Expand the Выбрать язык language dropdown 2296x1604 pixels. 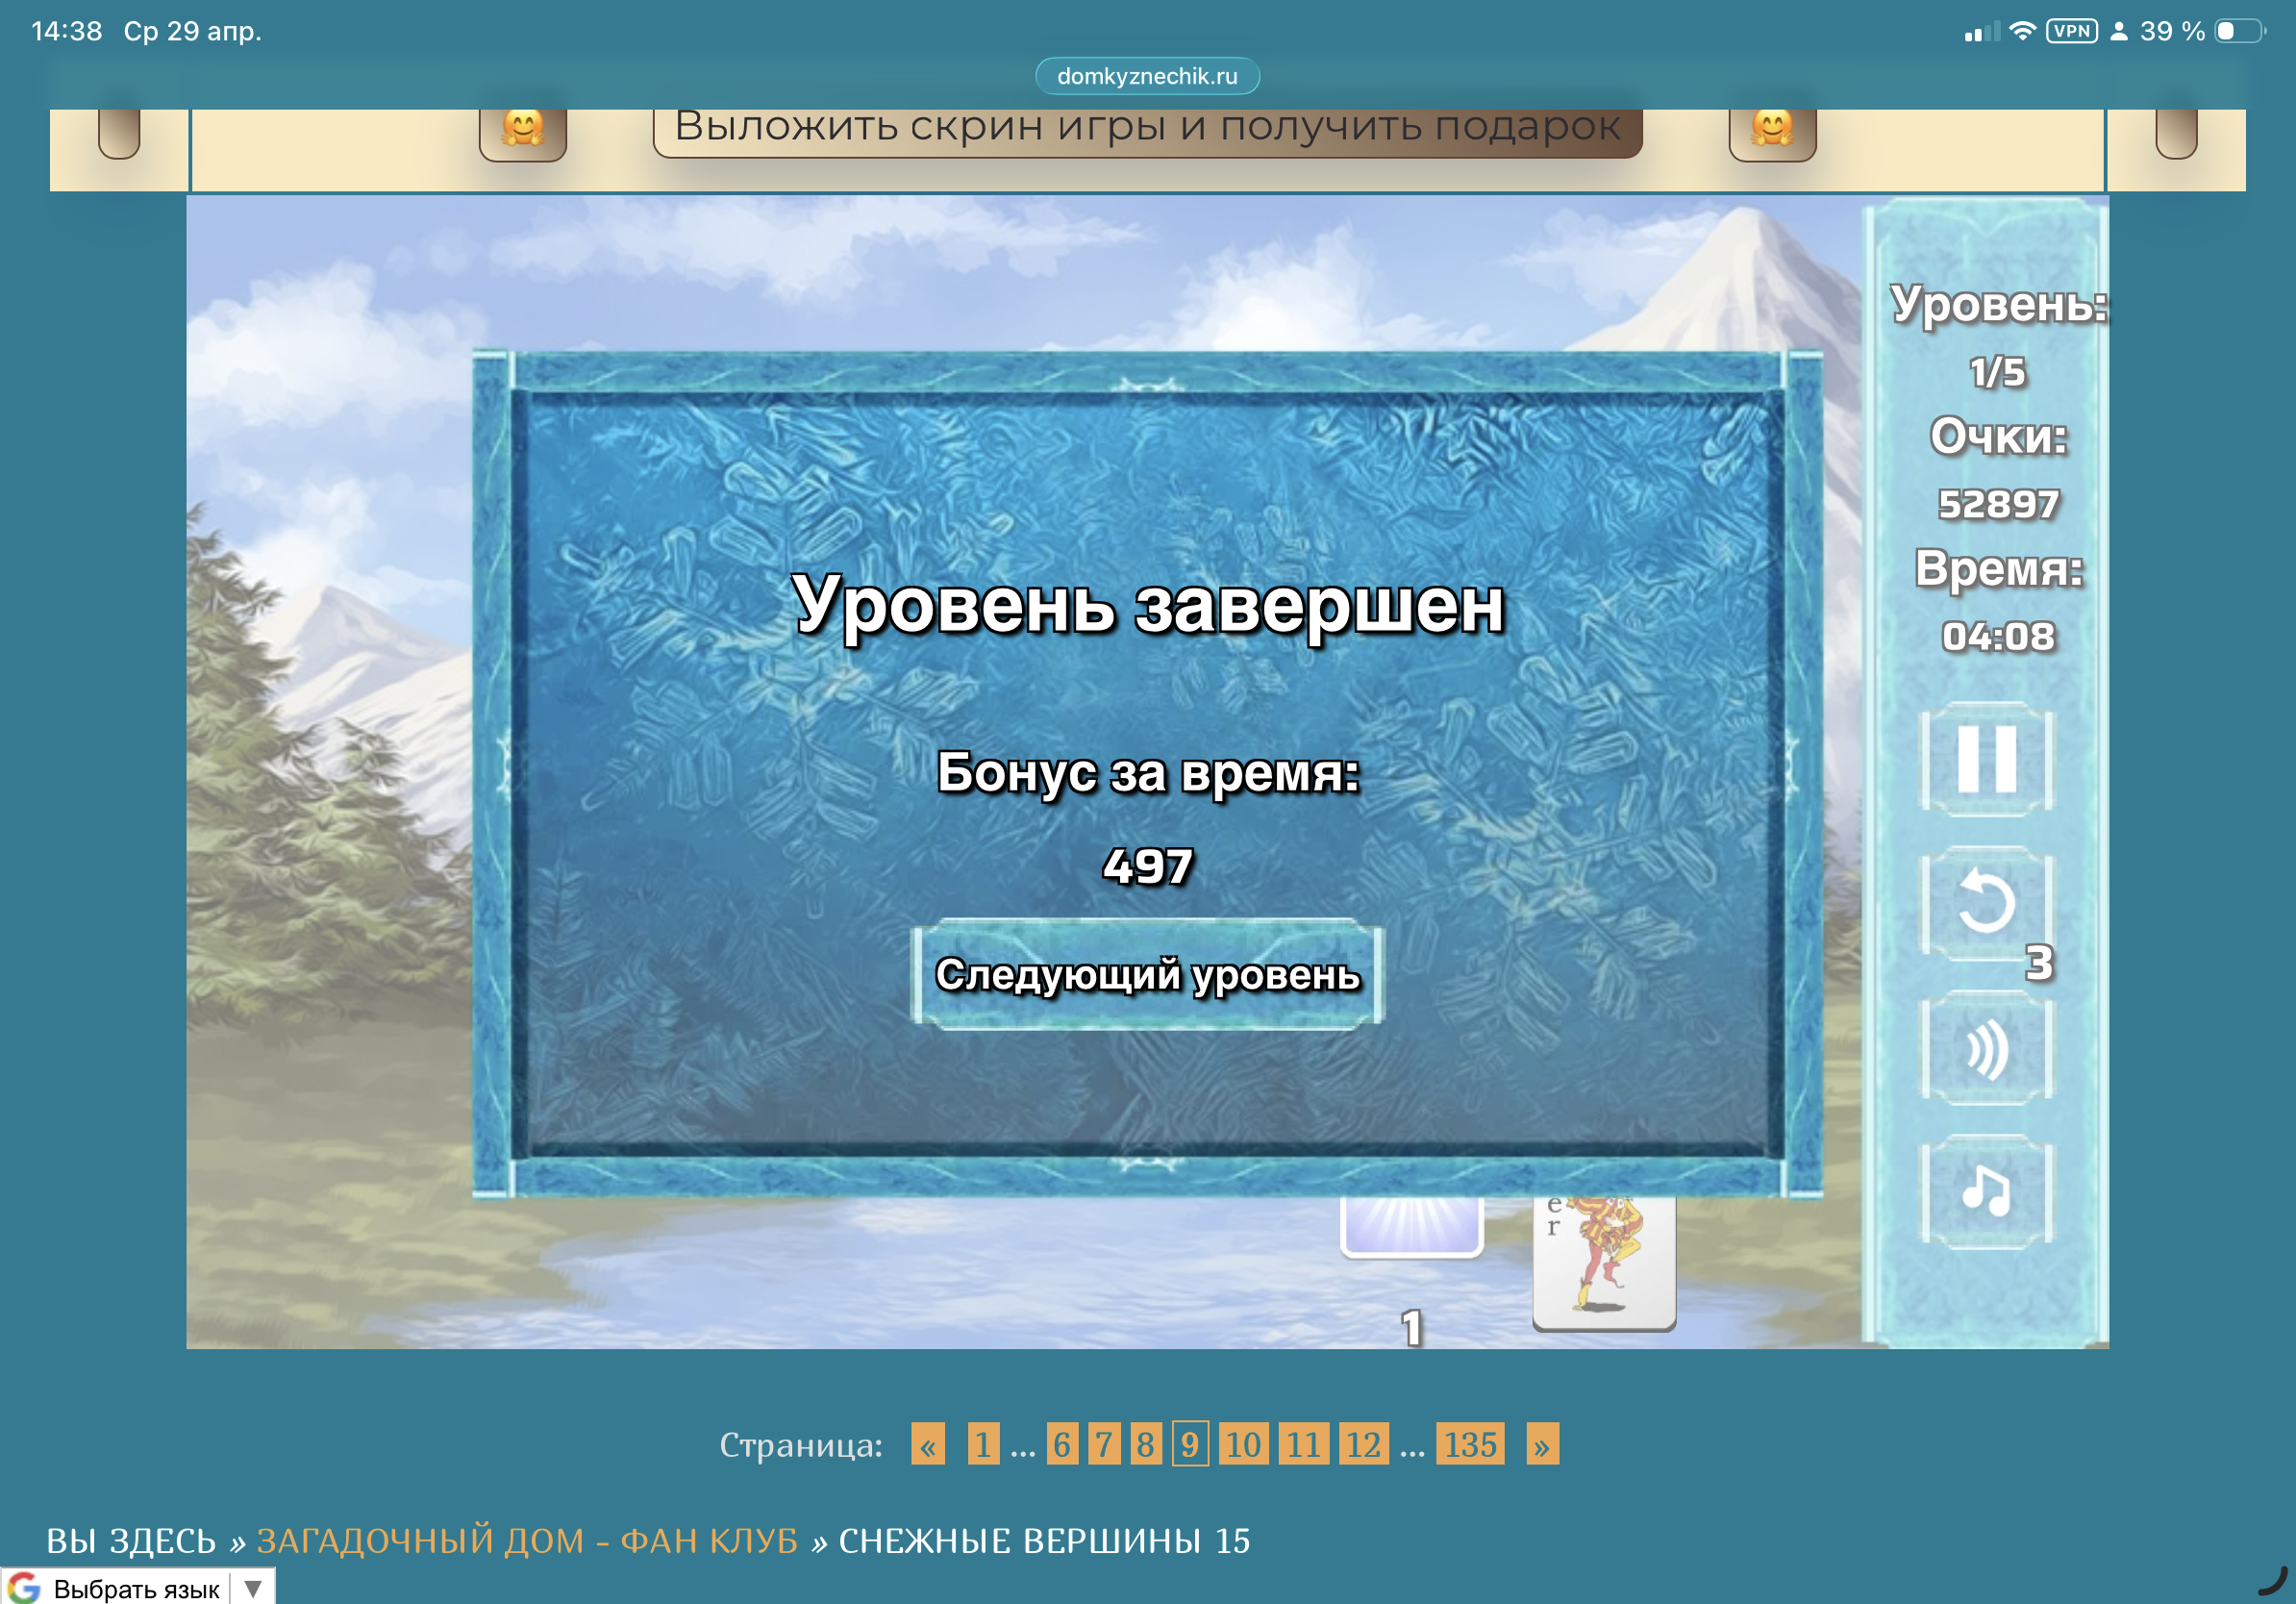(136, 1588)
